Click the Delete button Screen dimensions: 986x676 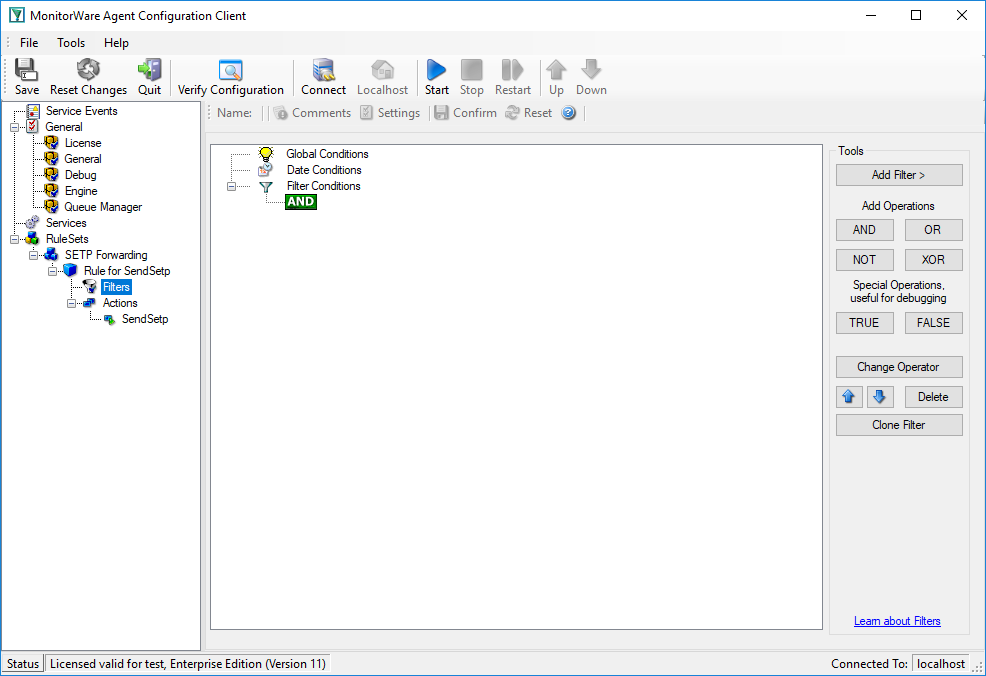[933, 397]
